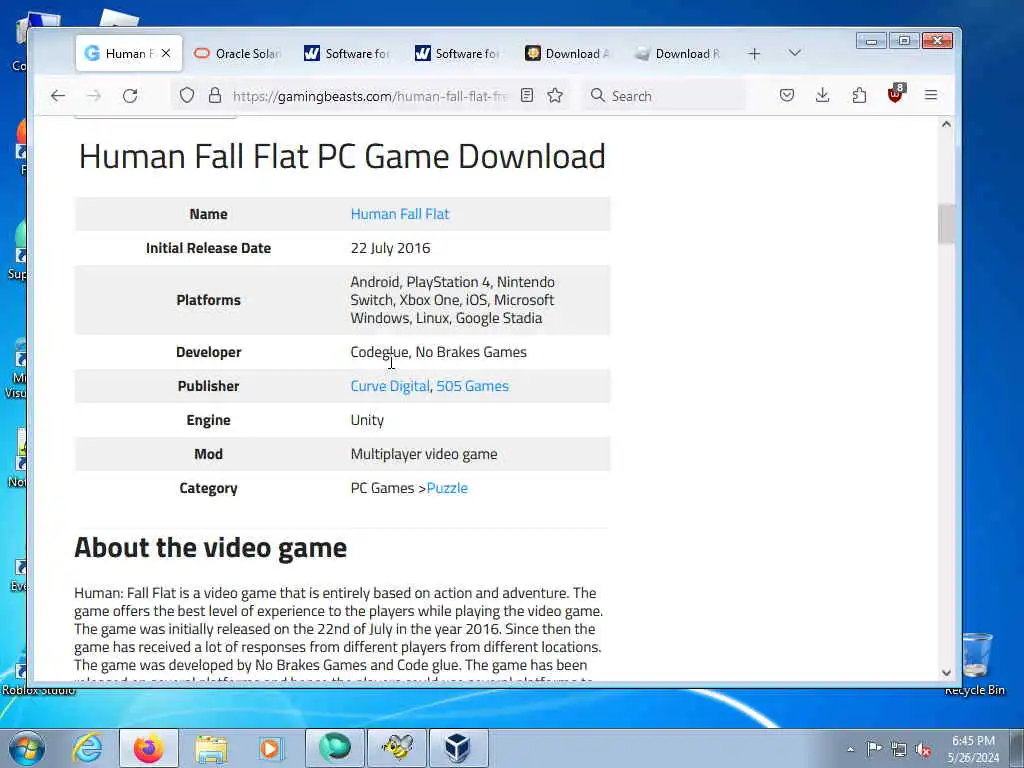
Task: Open the uBlock Origin extension icon
Action: point(895,95)
